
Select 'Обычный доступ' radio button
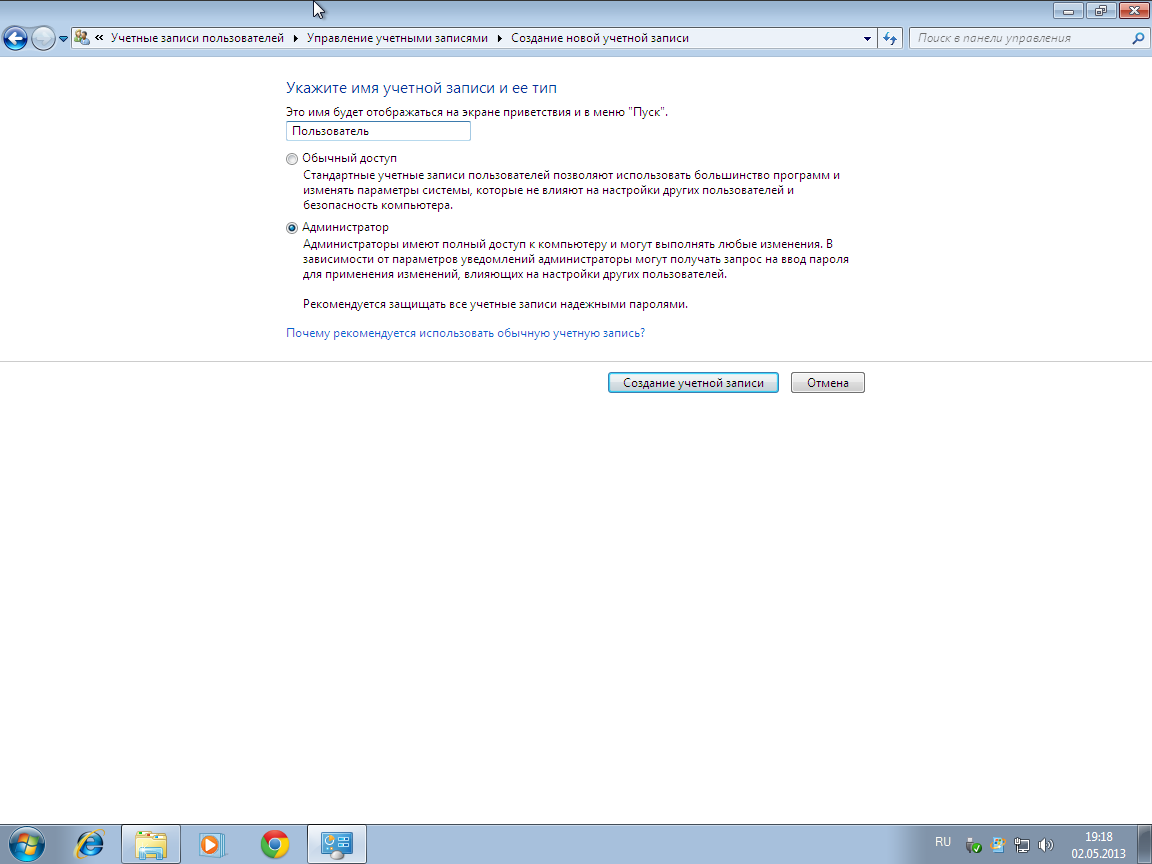click(x=292, y=159)
